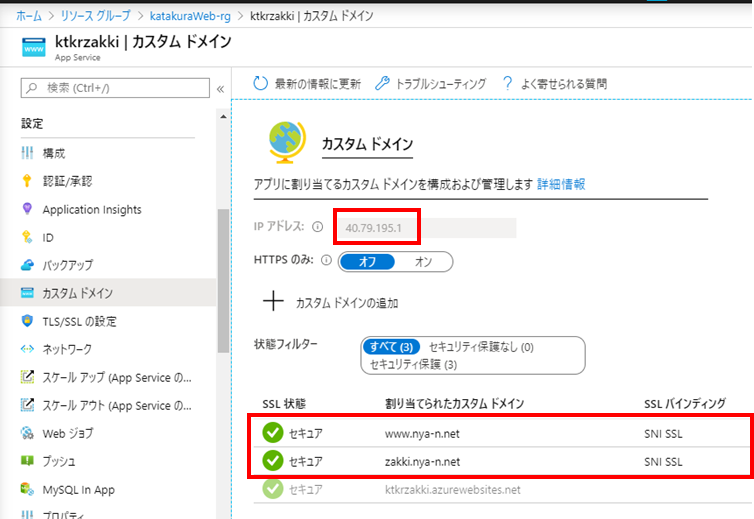
Task: Click the ネットワーク arrows icon
Action: (x=27, y=349)
